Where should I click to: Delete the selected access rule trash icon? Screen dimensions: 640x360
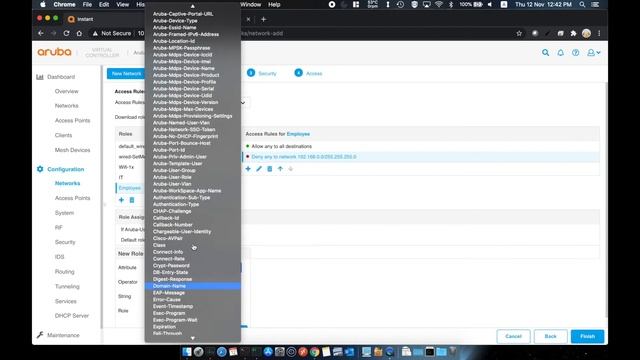269,169
